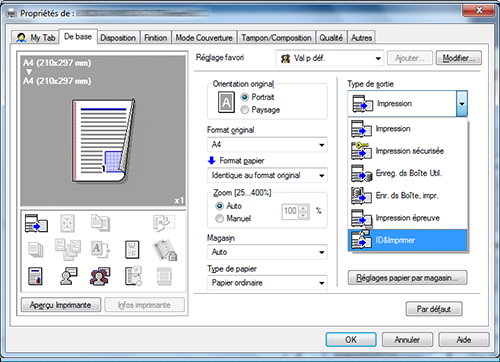Click the grayed letter A overlay icon
Viewport: 500px width, 362px height.
pyautogui.click(x=100, y=250)
